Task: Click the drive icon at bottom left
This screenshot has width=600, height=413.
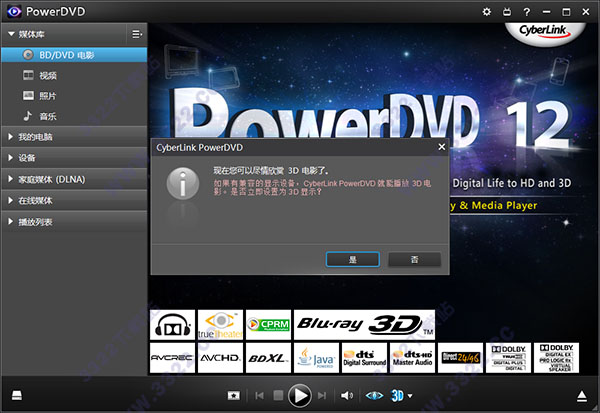Action: pyautogui.click(x=17, y=395)
